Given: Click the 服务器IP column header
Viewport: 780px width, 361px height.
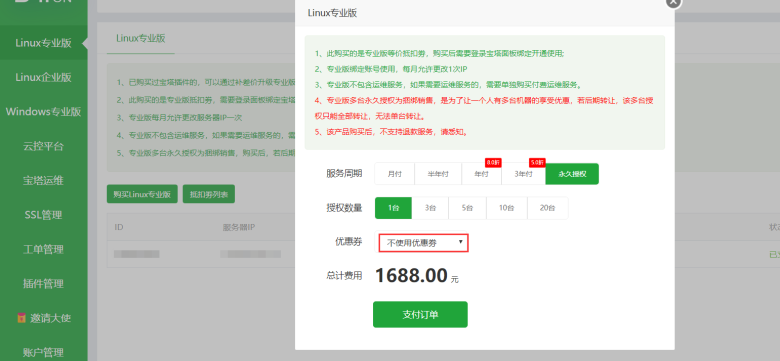Looking at the screenshot, I should [x=239, y=227].
